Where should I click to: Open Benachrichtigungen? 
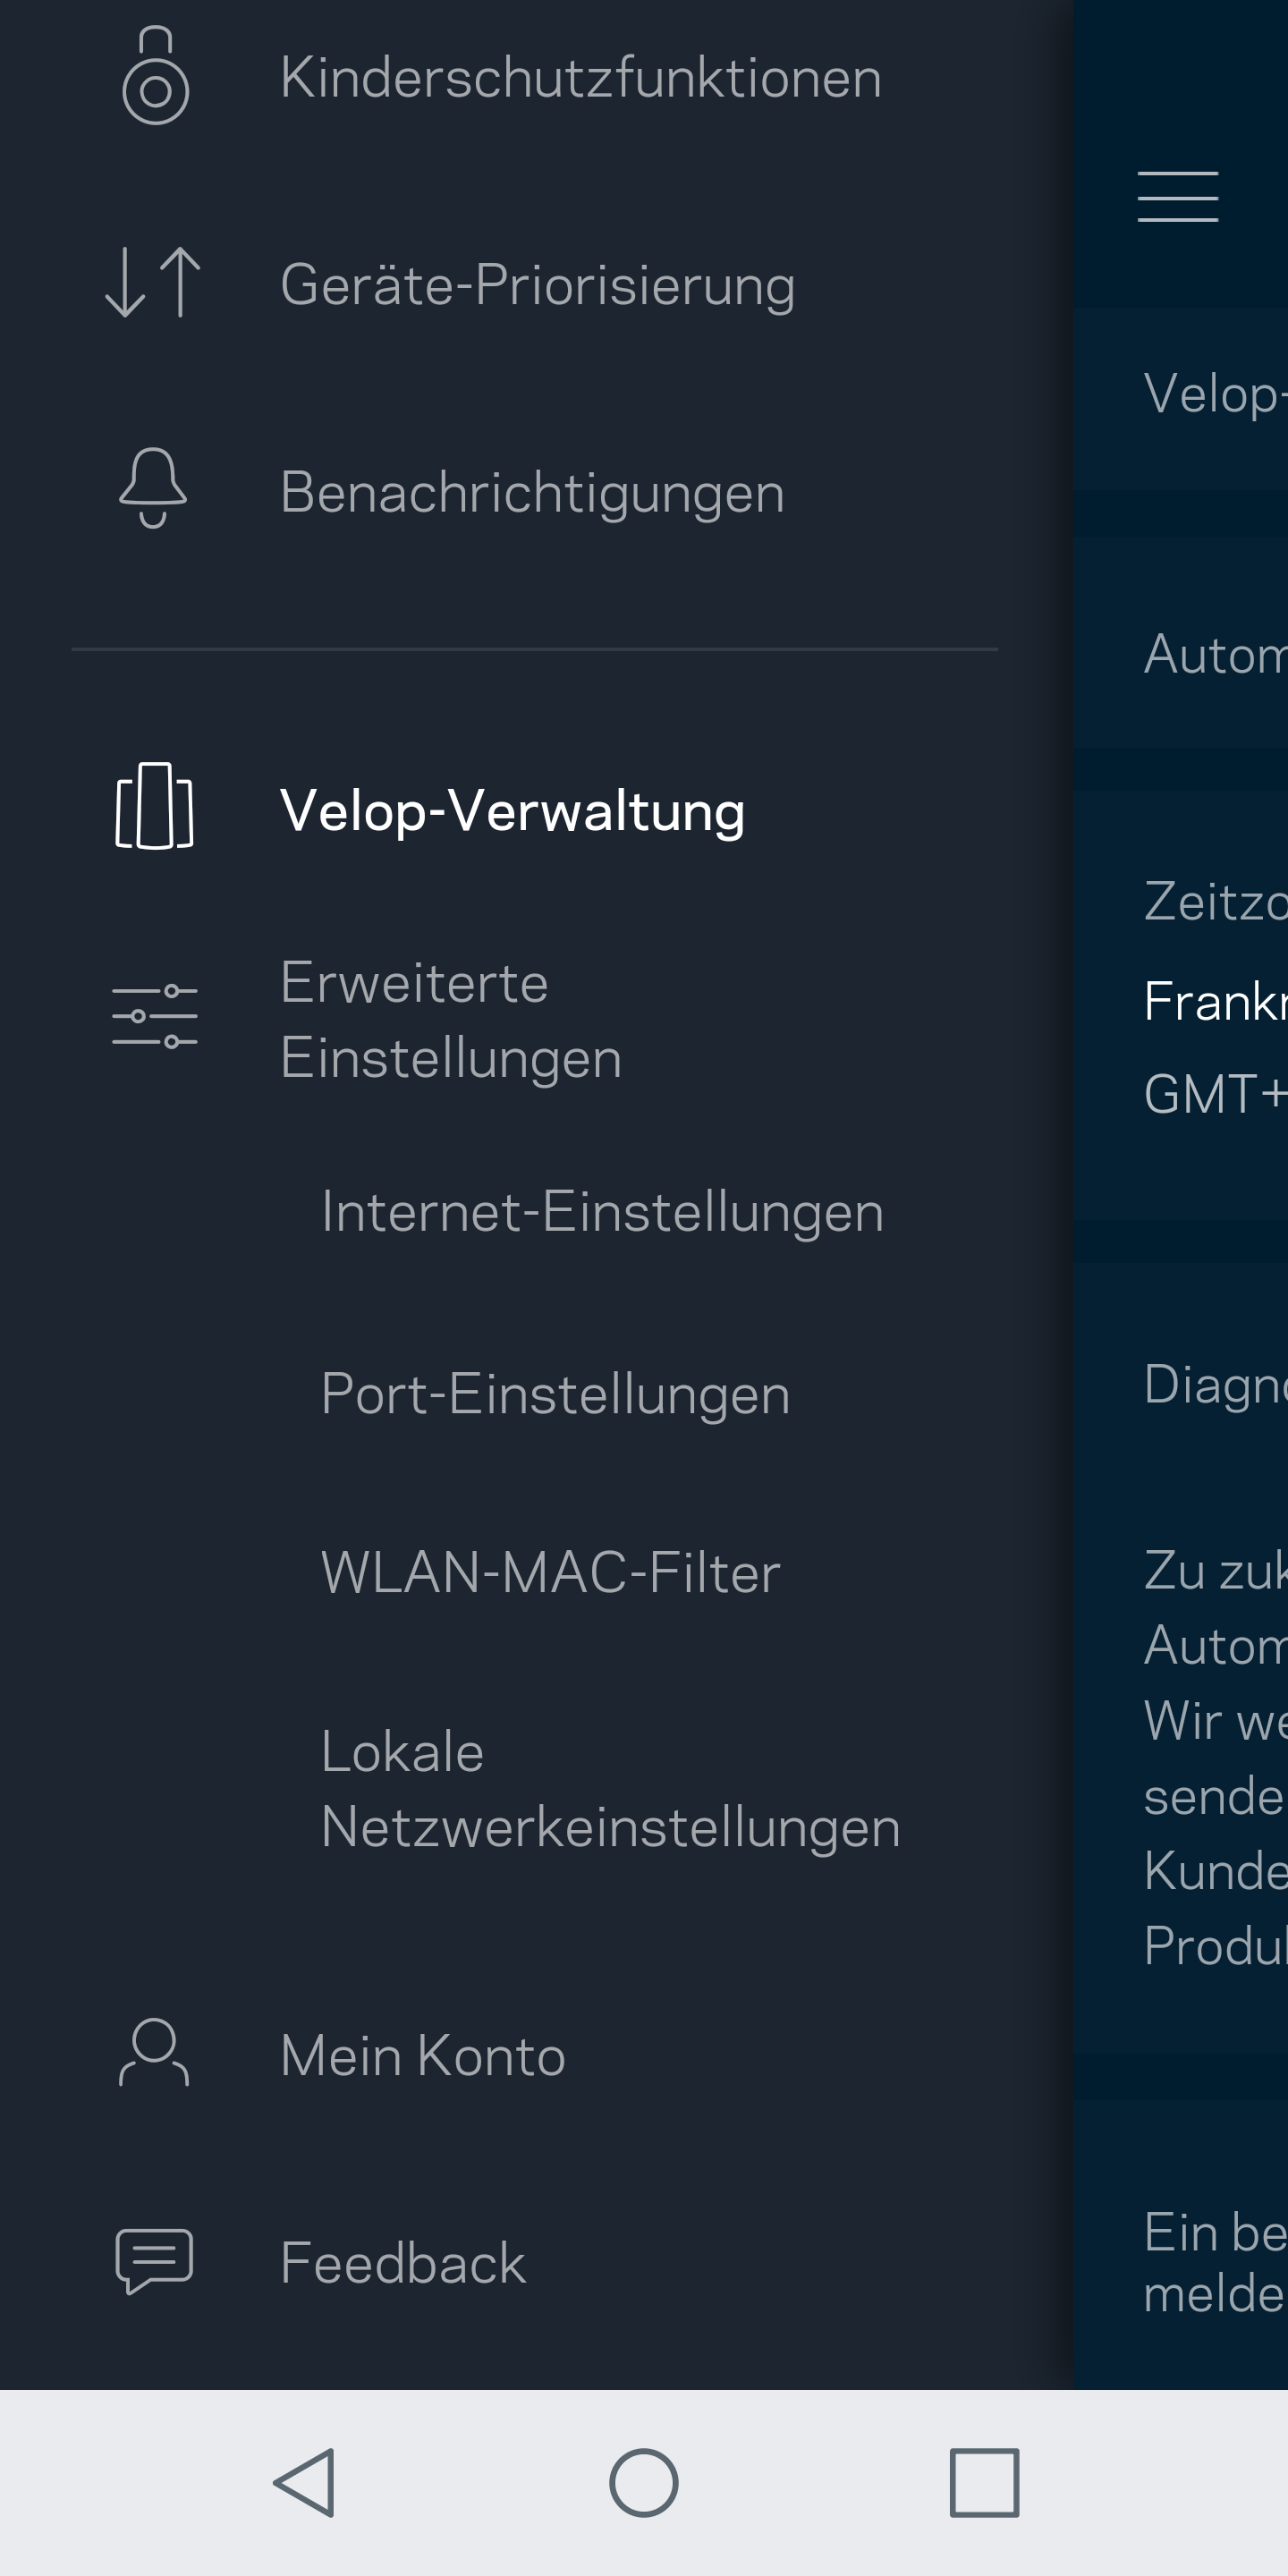pos(532,492)
